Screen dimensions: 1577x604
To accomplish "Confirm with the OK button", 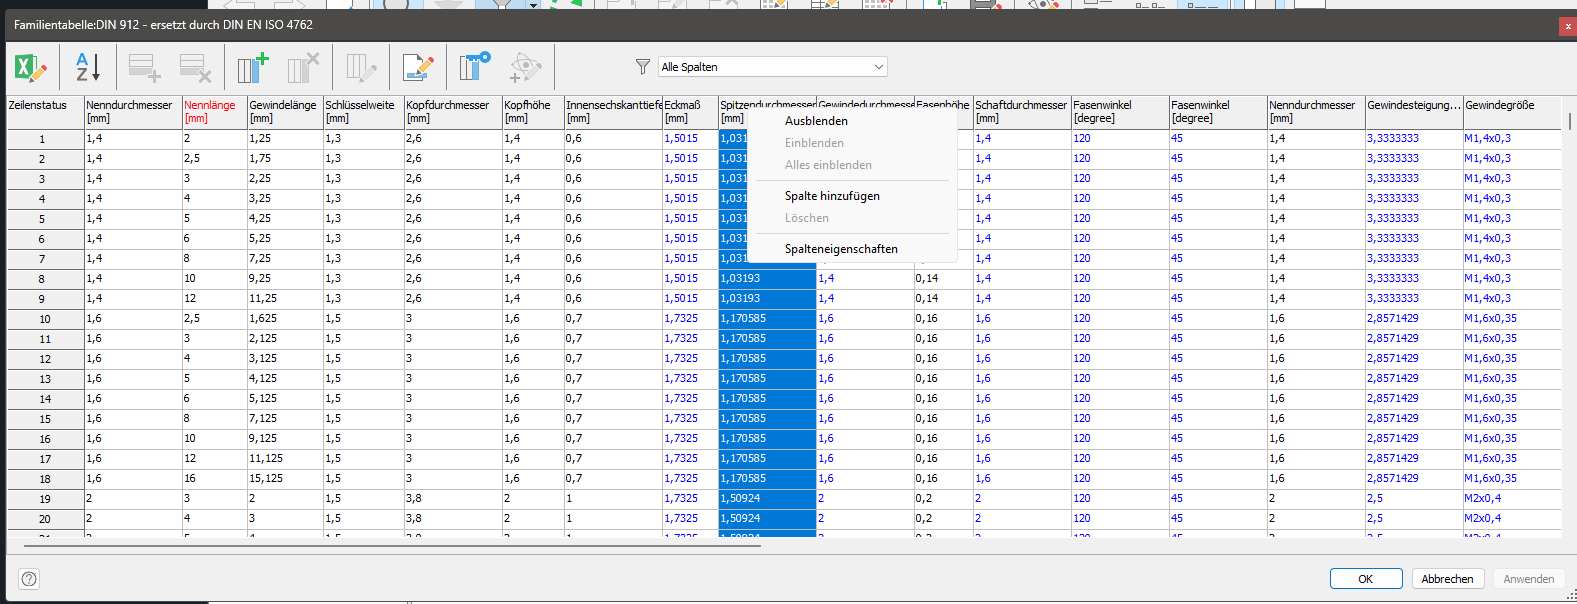I will pyautogui.click(x=1365, y=579).
